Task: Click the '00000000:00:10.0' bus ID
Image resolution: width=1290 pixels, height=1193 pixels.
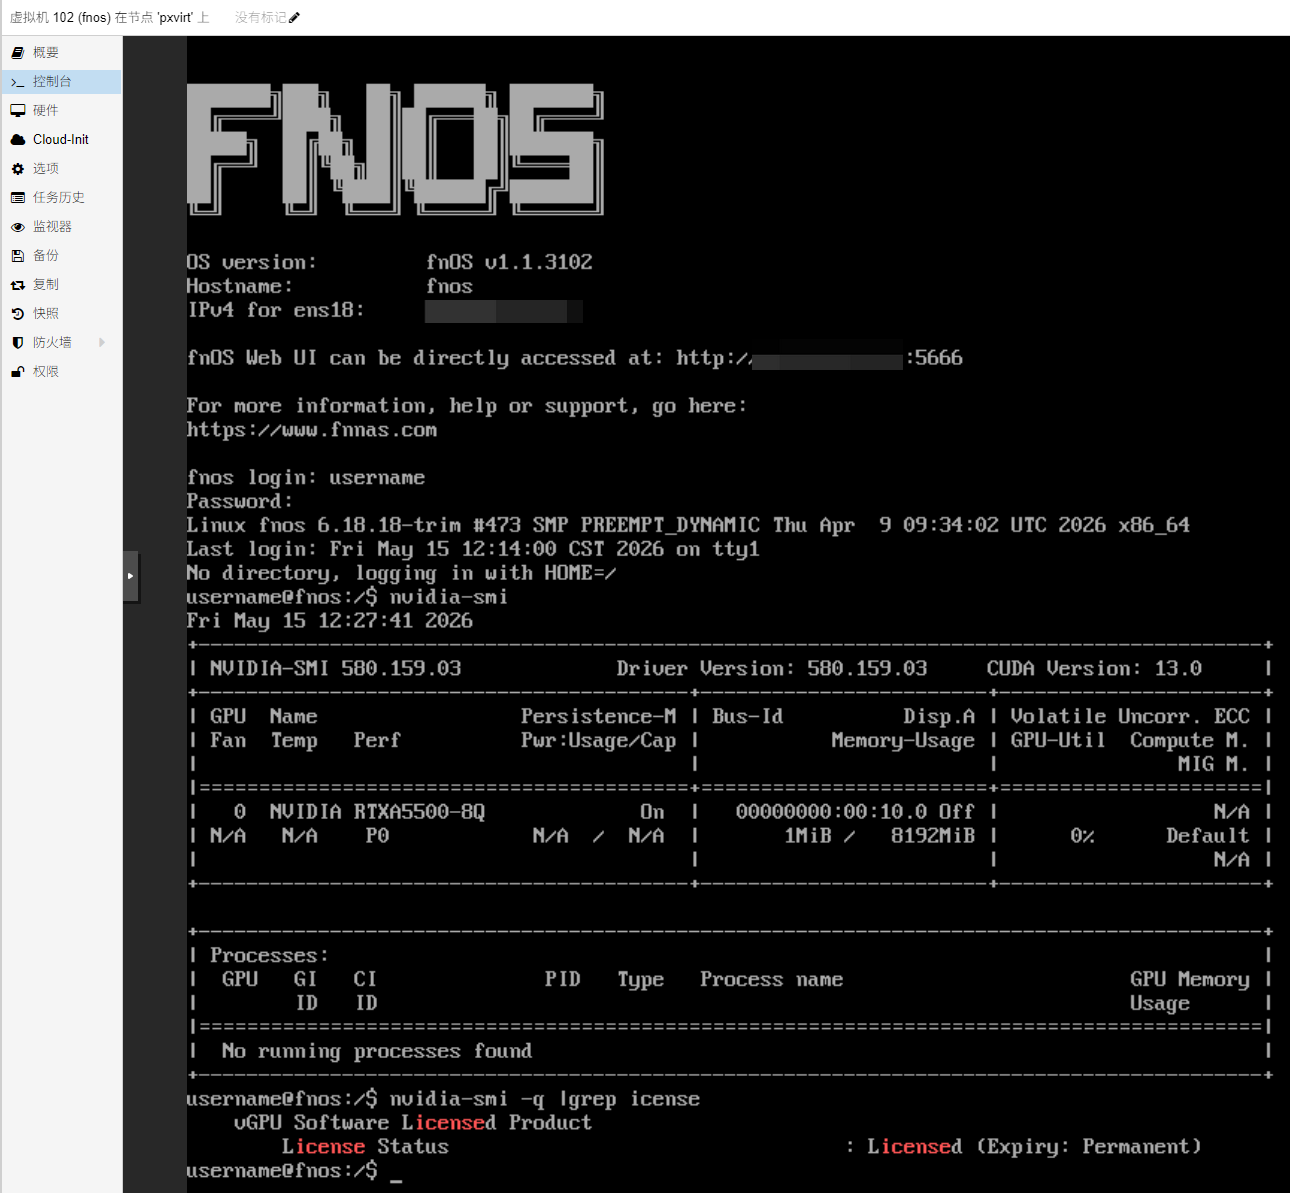Action: click(x=831, y=812)
